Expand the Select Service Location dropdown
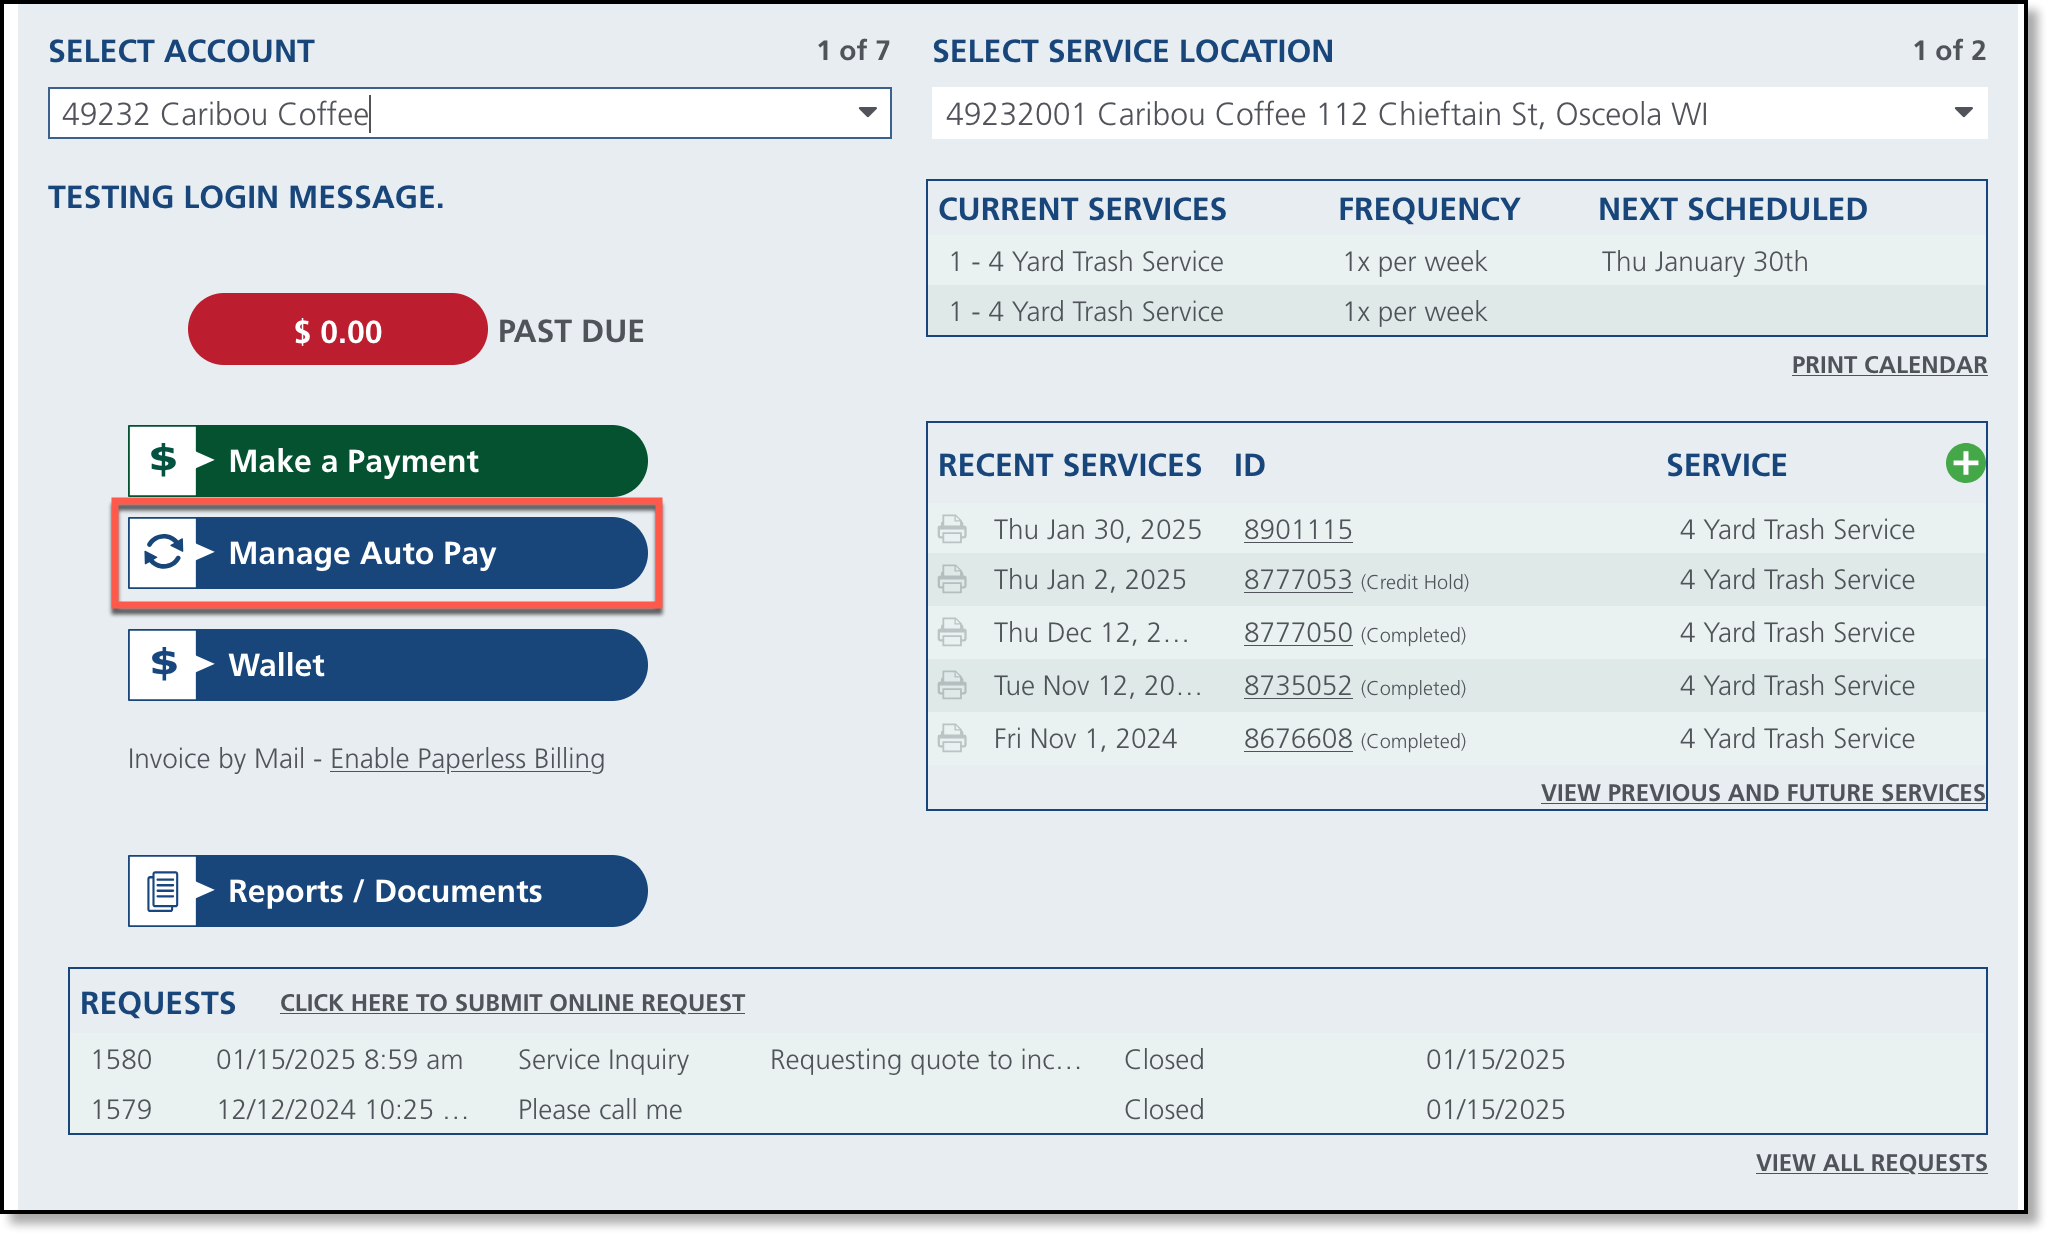Image resolution: width=2048 pixels, height=1234 pixels. click(1963, 112)
